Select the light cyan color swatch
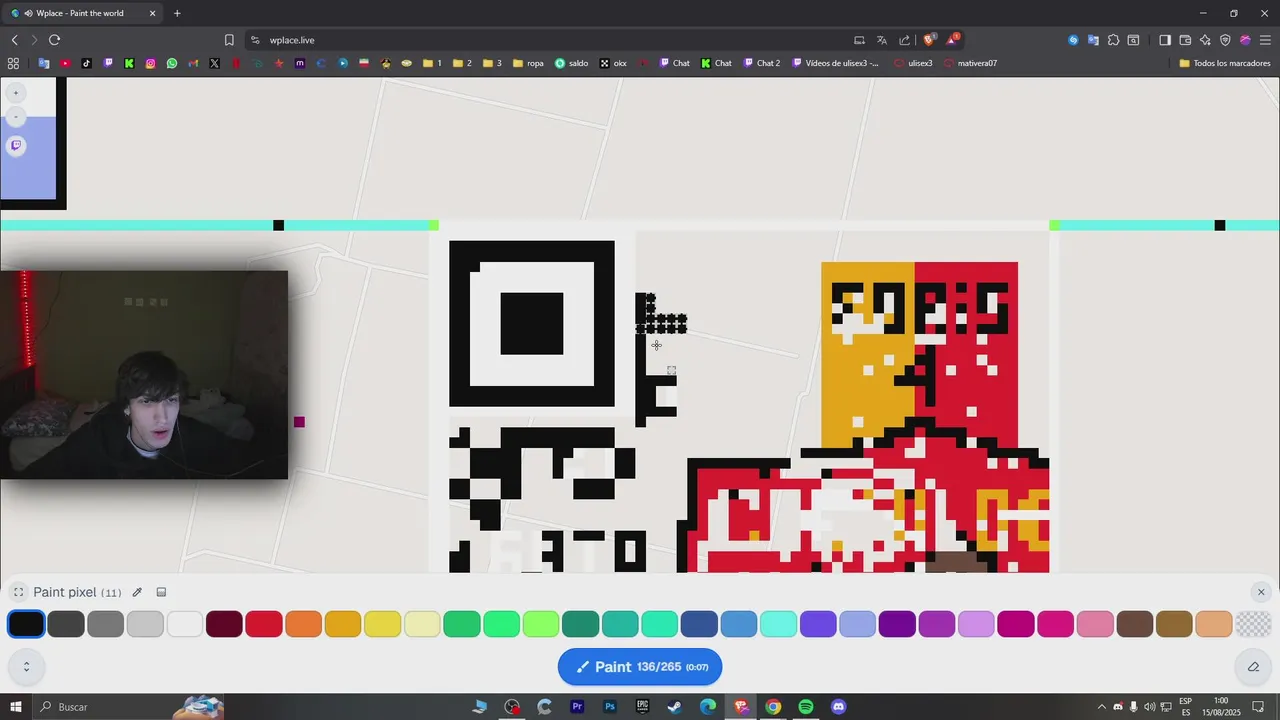 (x=779, y=624)
